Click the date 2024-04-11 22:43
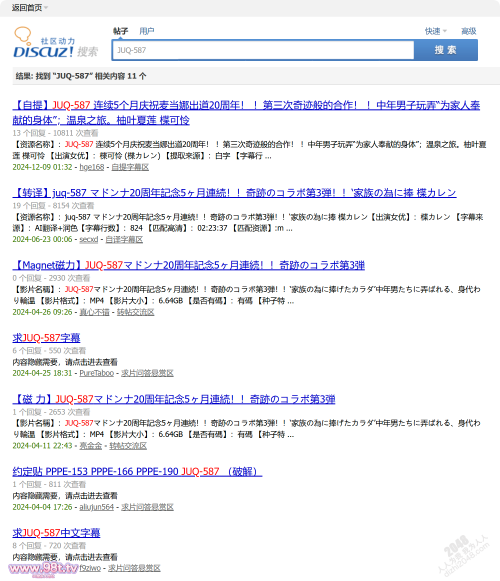The height and width of the screenshot is (581, 500). point(42,446)
